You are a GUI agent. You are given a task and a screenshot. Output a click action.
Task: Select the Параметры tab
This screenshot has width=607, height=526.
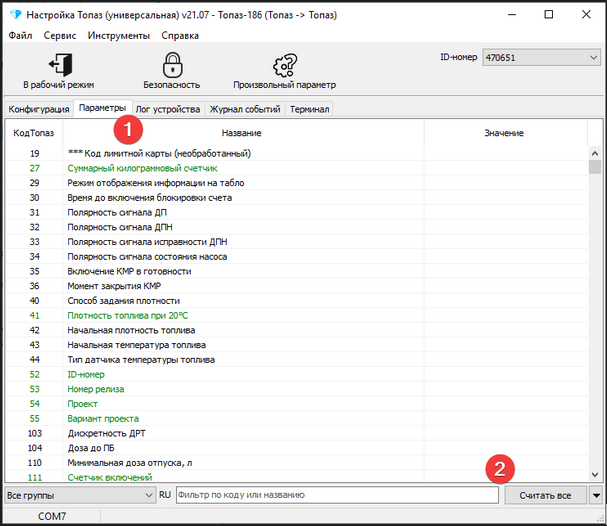[103, 108]
